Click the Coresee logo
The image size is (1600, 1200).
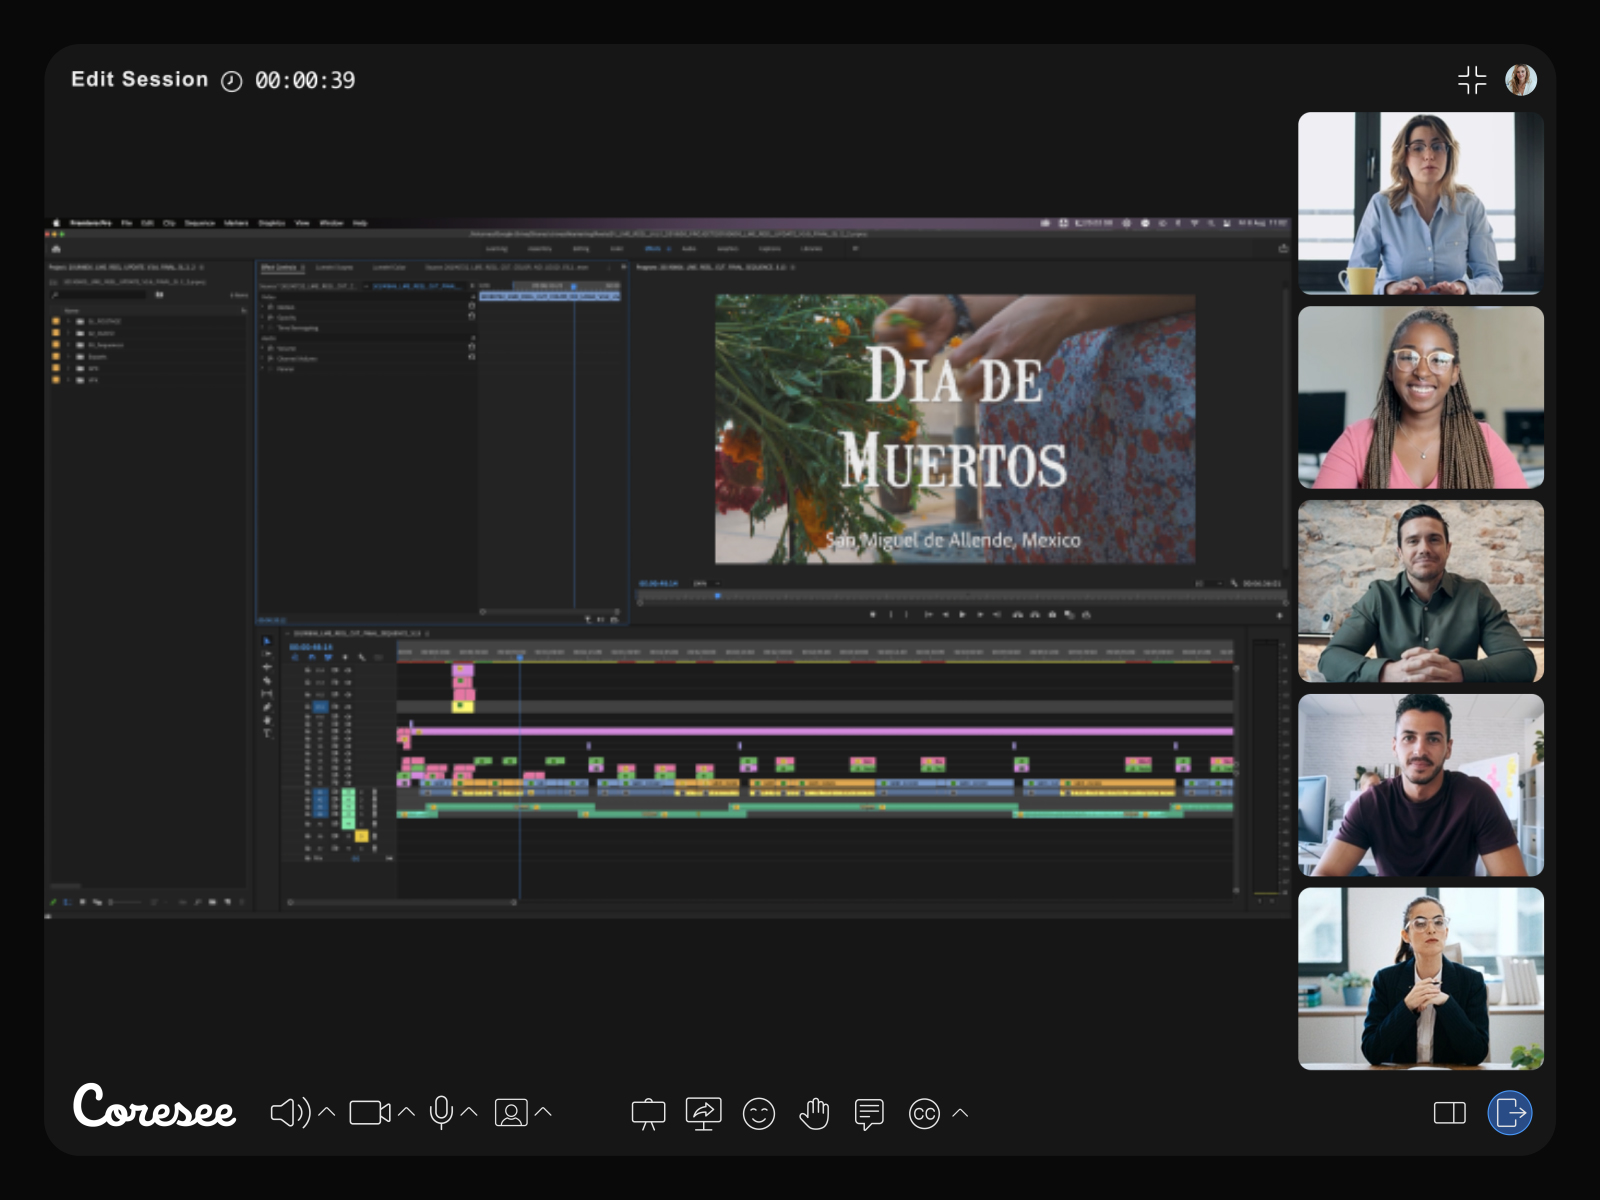coord(154,1108)
